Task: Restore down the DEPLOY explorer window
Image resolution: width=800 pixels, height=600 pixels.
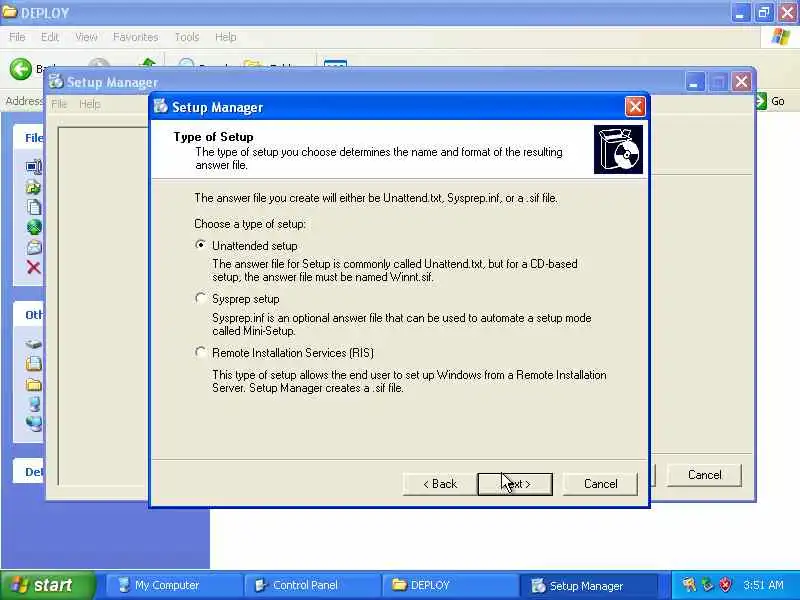Action: pyautogui.click(x=764, y=13)
